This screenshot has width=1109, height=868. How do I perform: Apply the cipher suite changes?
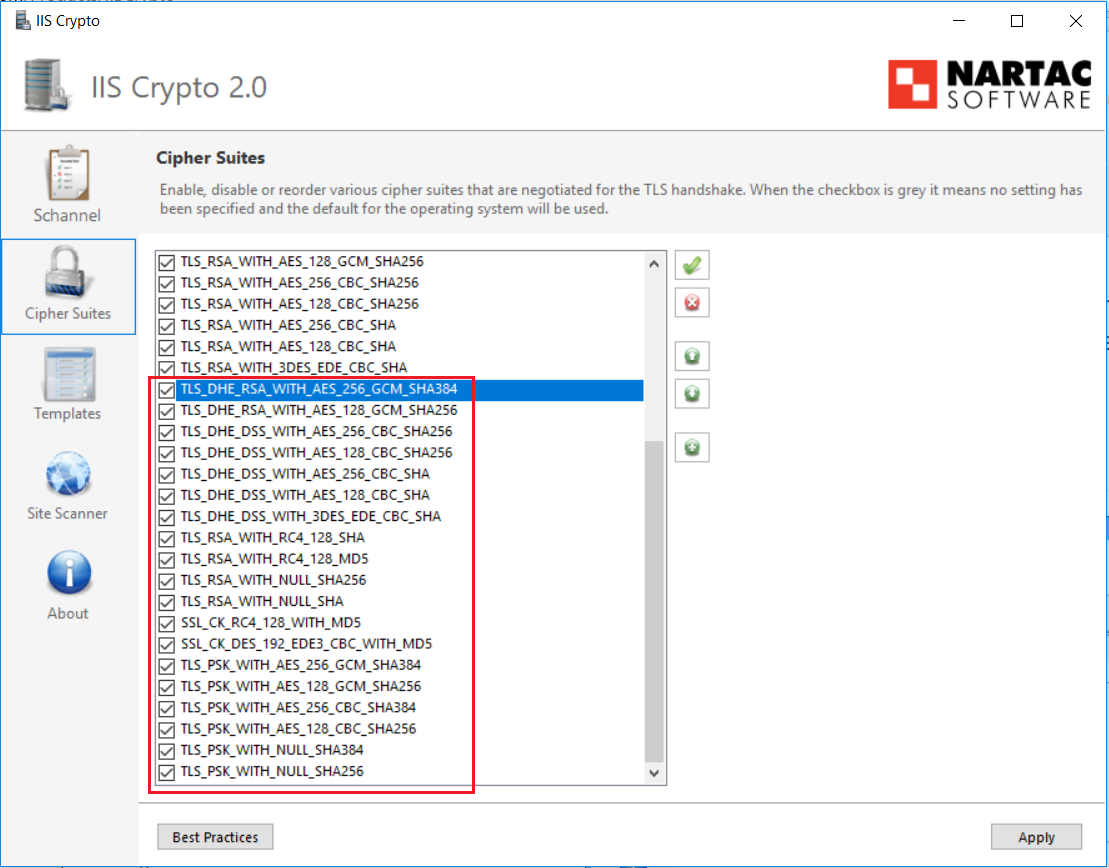click(x=1036, y=836)
